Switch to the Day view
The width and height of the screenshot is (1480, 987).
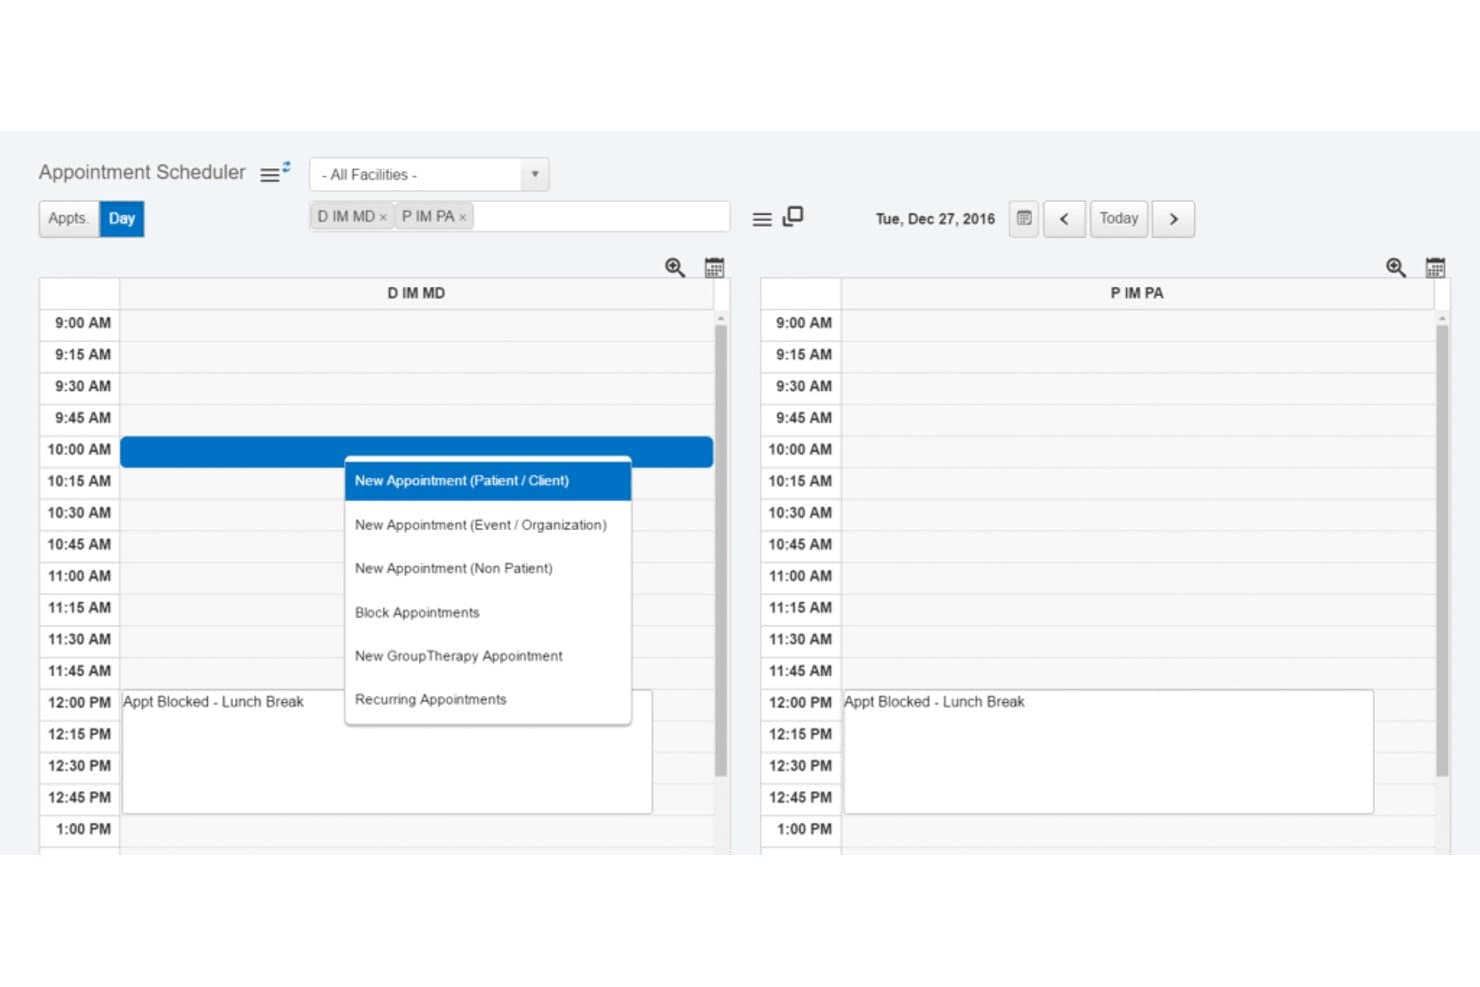(122, 219)
